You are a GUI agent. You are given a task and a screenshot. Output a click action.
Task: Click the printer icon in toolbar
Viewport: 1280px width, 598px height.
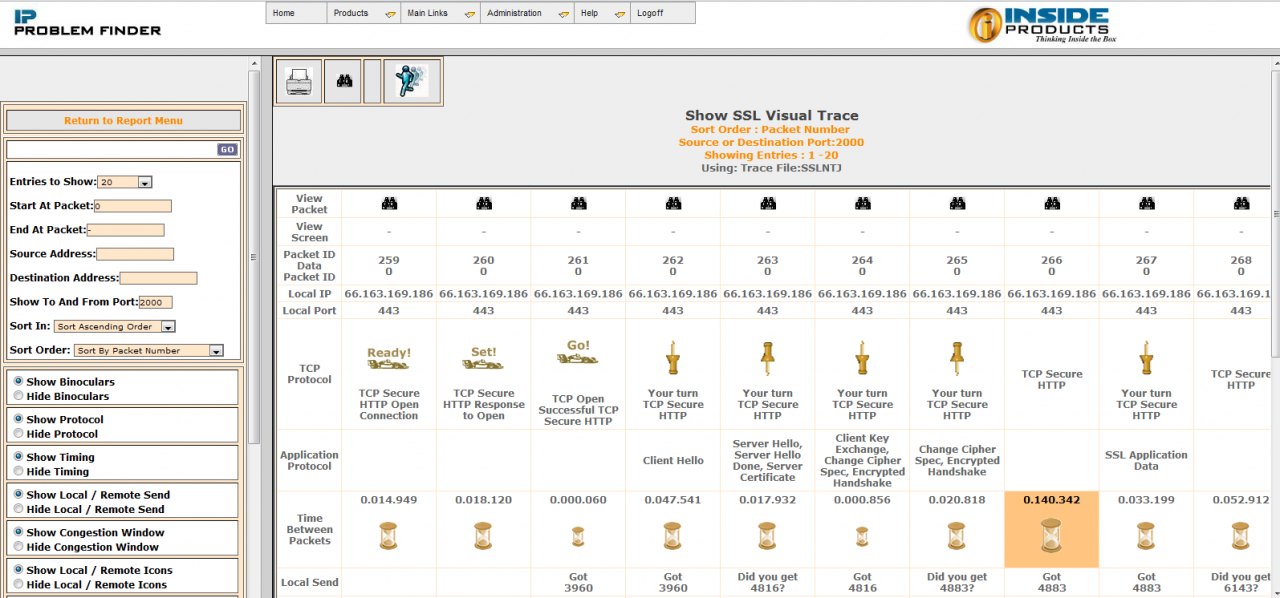click(x=299, y=82)
